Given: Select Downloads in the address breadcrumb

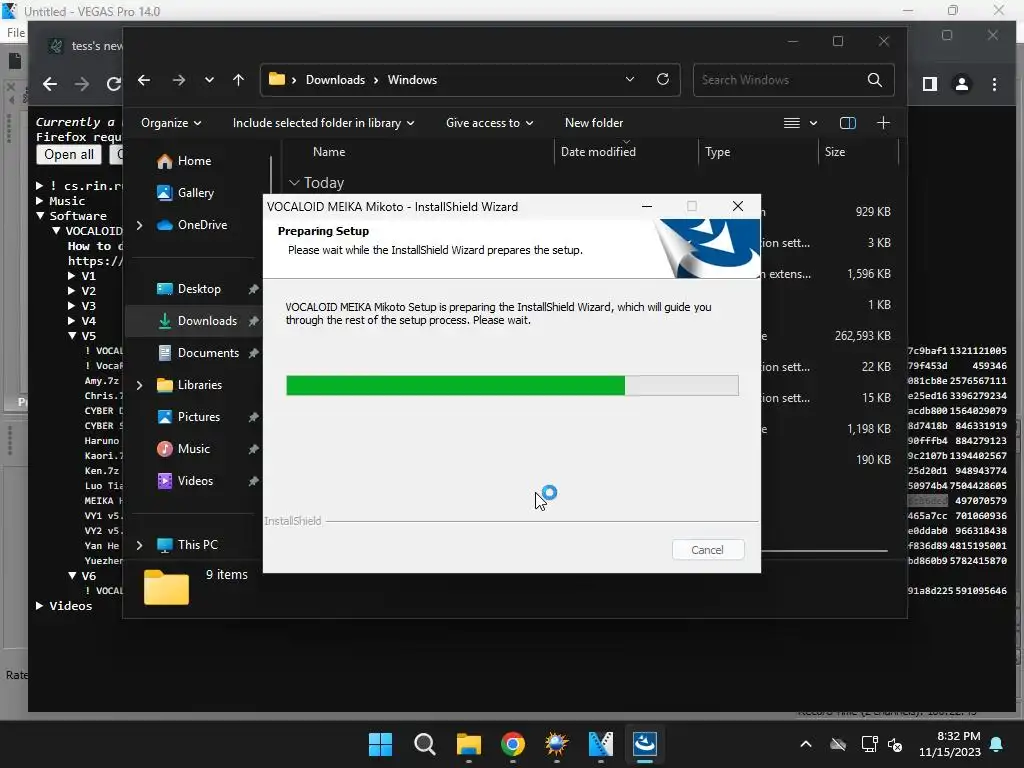Looking at the screenshot, I should 335,80.
